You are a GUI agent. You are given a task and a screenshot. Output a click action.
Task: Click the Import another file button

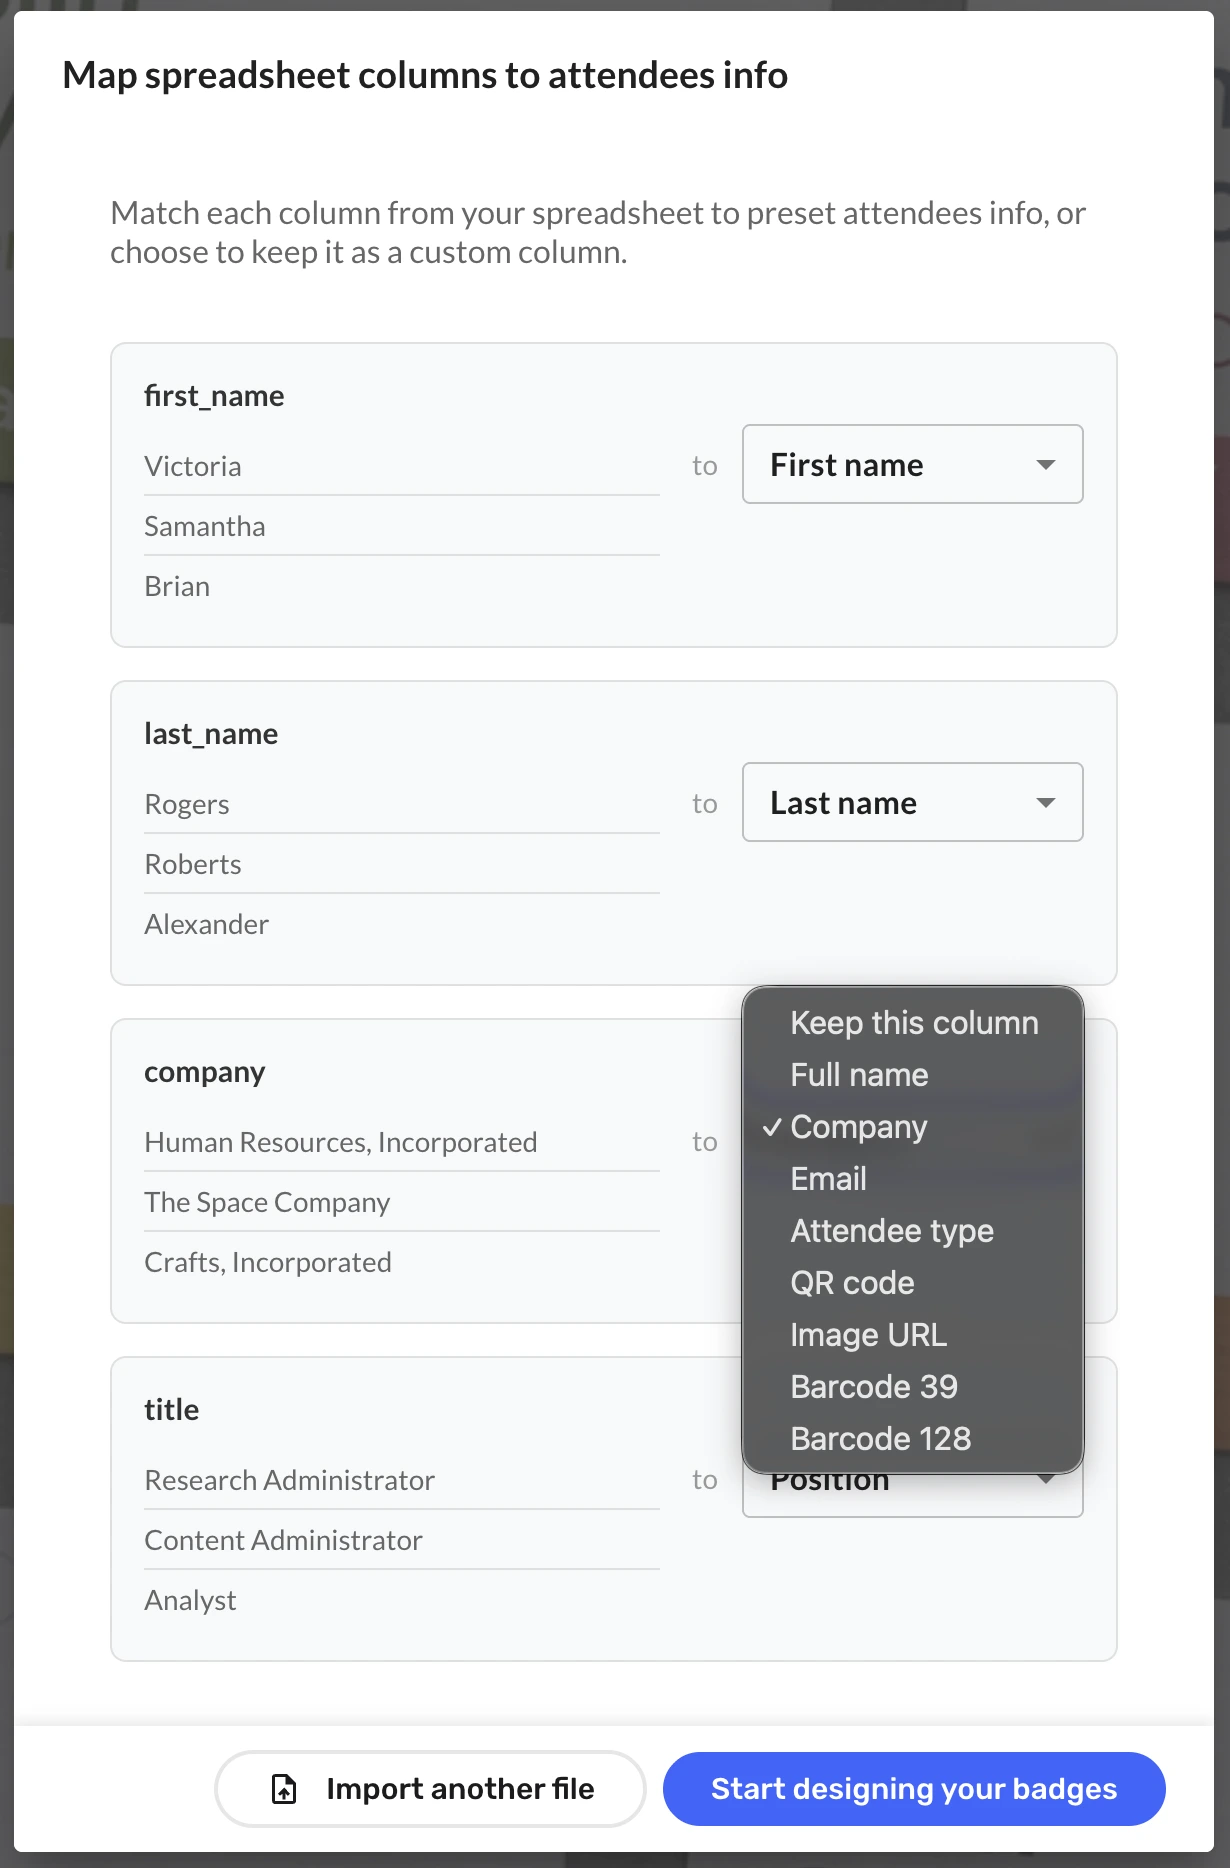430,1789
